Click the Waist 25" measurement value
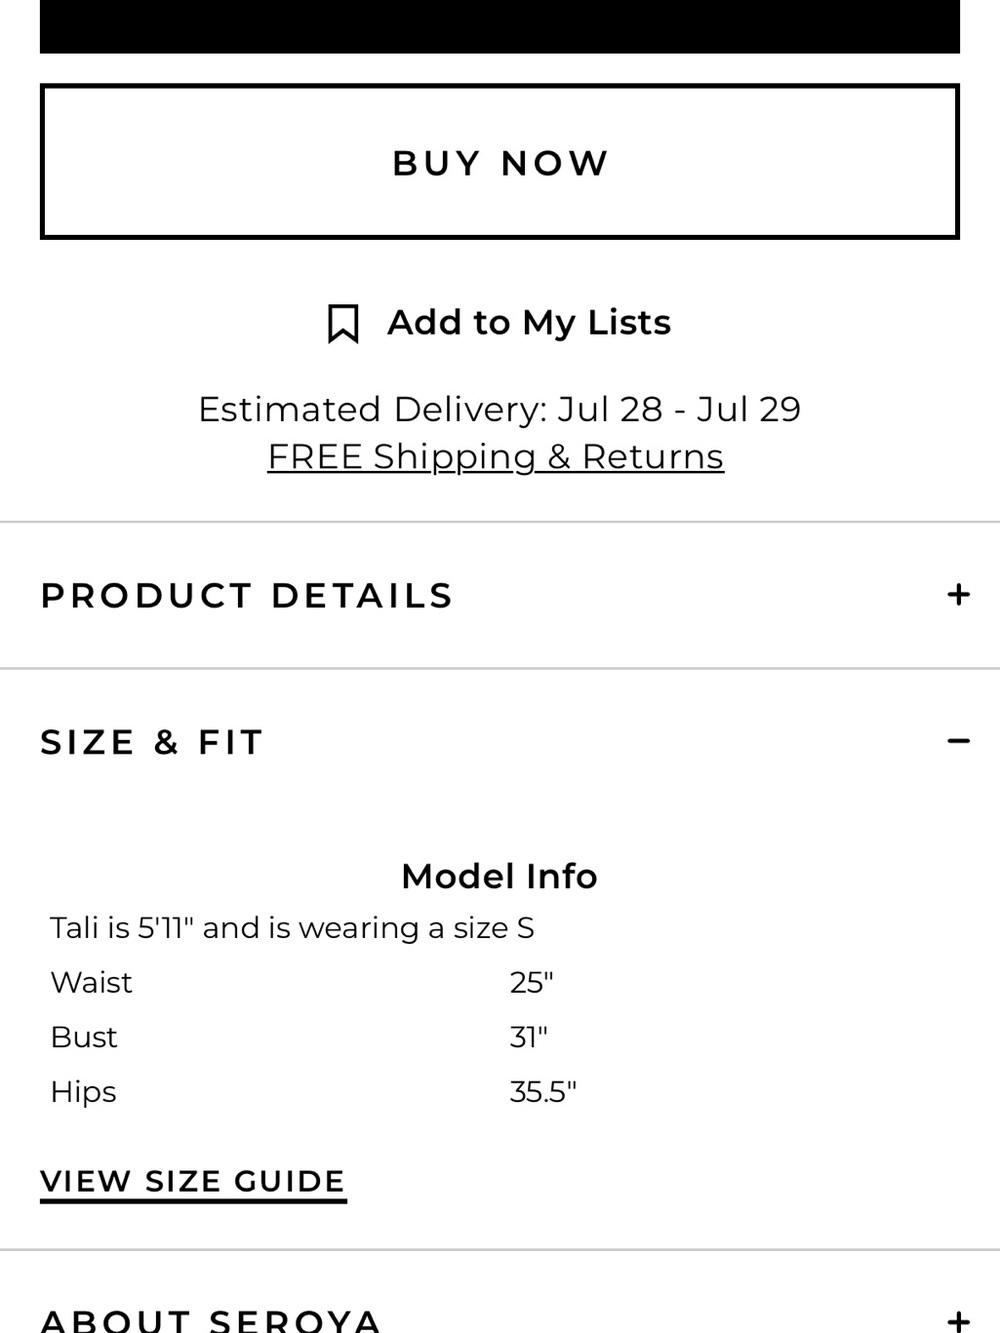 coord(531,982)
